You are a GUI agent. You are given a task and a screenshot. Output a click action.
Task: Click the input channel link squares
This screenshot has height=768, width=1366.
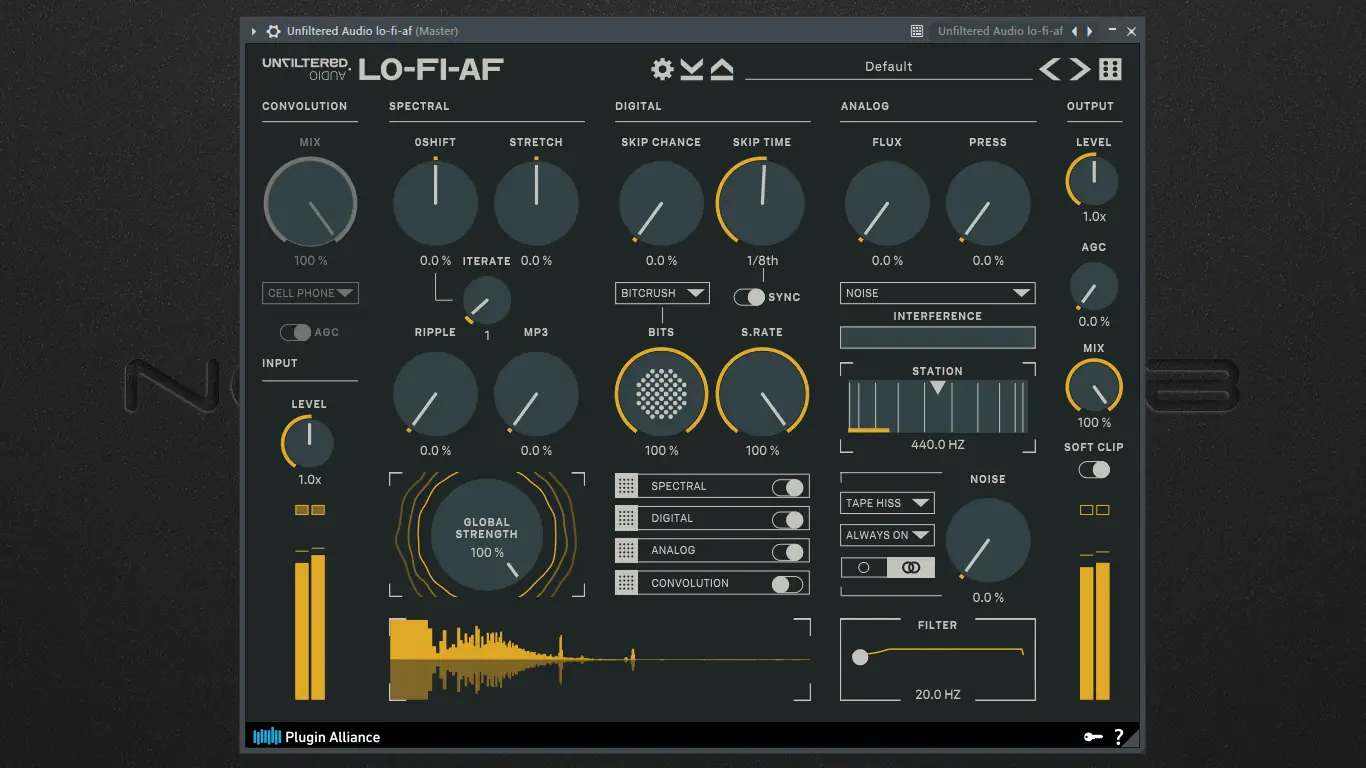pyautogui.click(x=310, y=510)
